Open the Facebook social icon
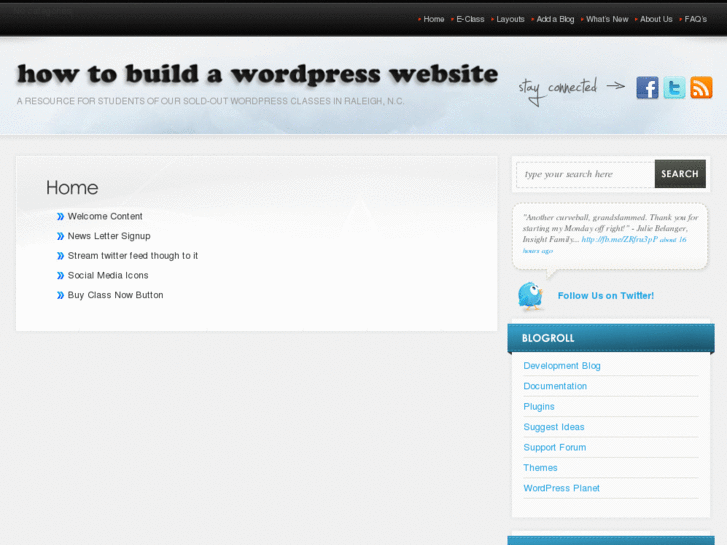Screen dimensions: 727x545 point(647,88)
